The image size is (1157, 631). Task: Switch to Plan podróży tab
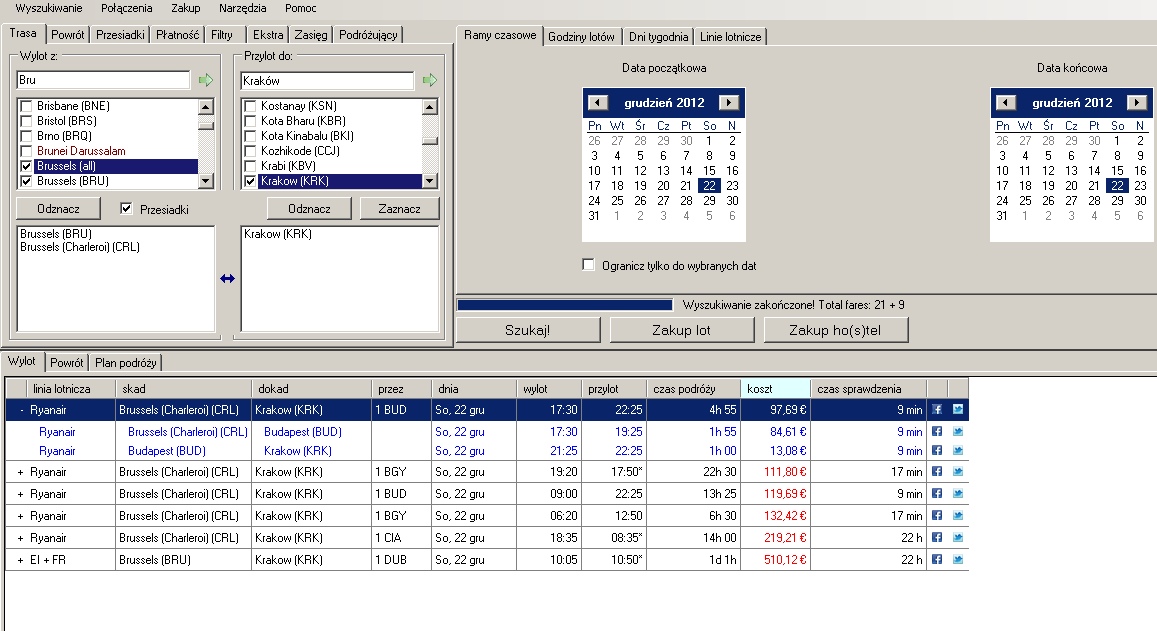125,362
